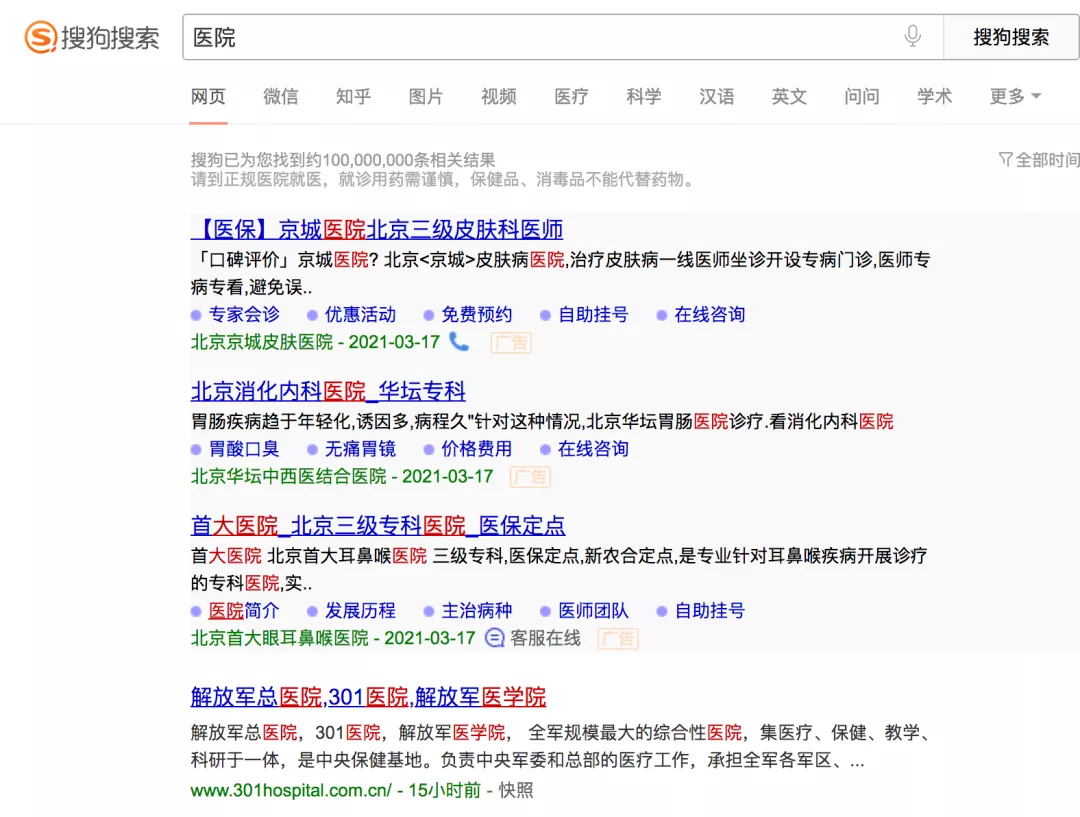Click the 北京华坛中西医结合医院 source text
Screen dimensions: 1080x817
point(289,476)
